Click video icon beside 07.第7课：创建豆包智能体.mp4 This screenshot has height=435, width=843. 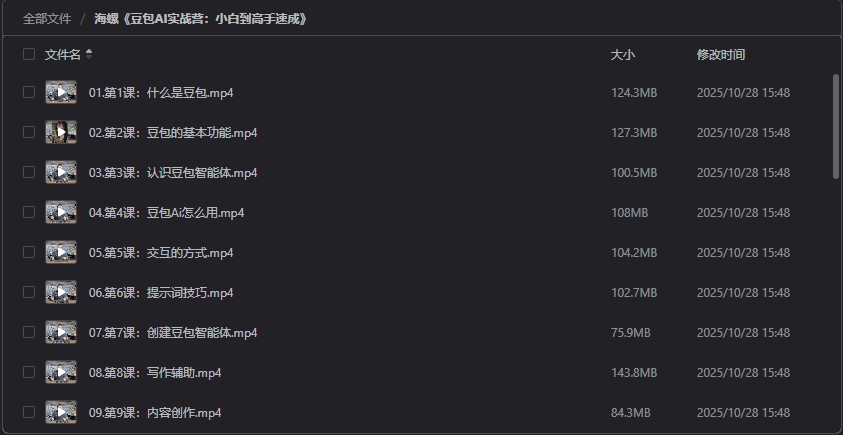[61, 333]
